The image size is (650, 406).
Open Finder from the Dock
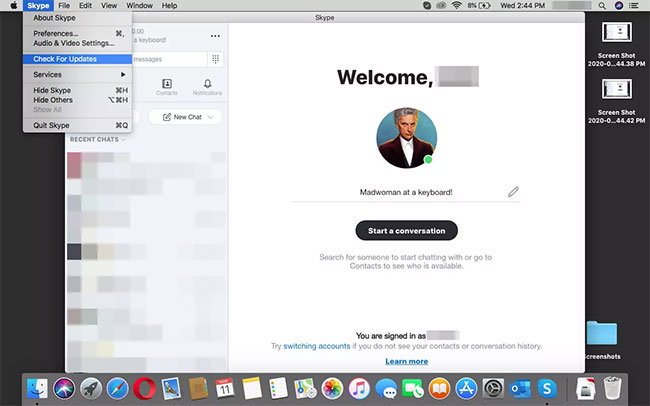pyautogui.click(x=37, y=389)
